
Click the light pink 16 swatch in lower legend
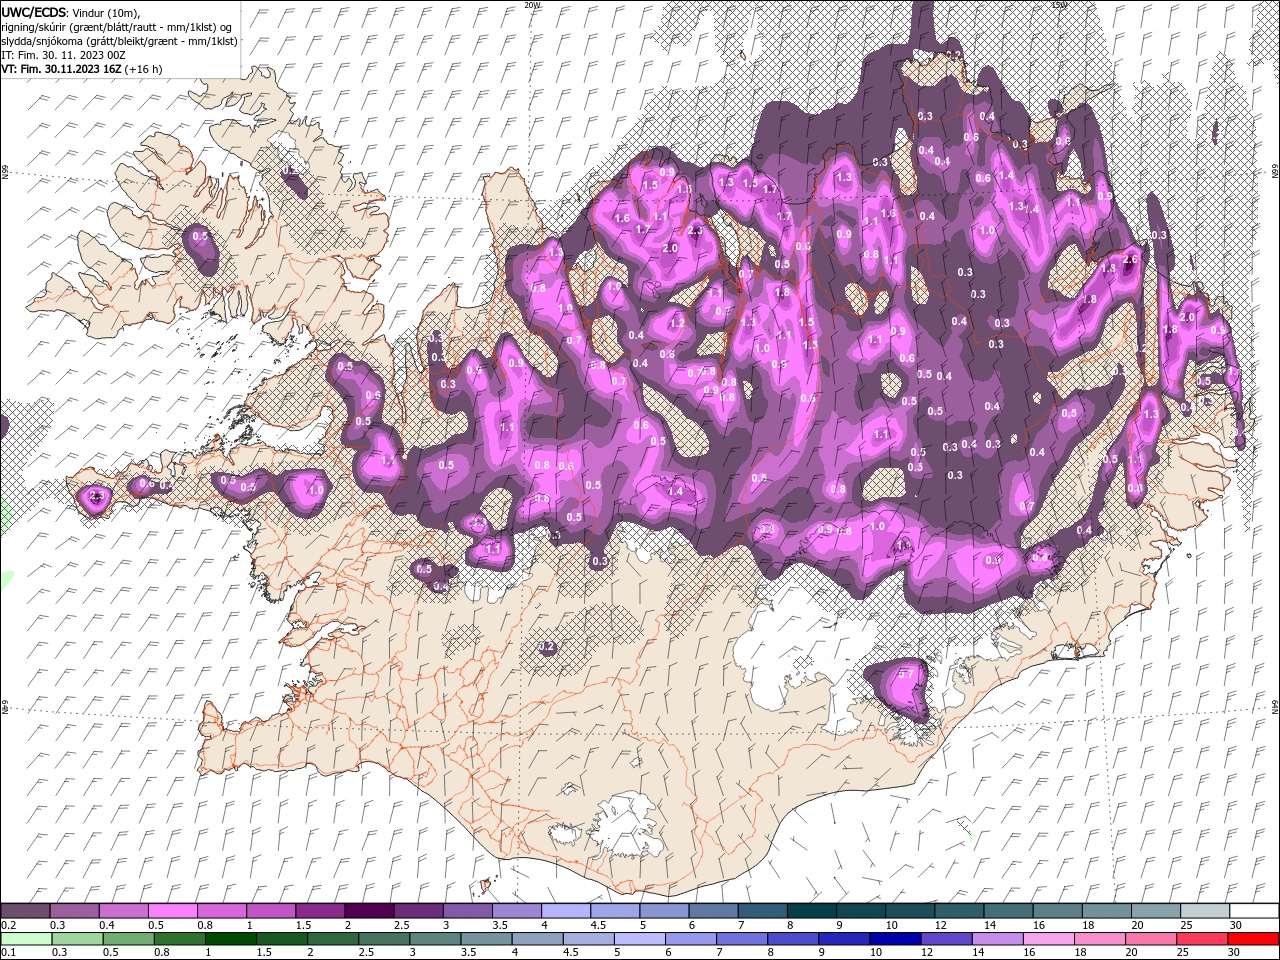point(1049,940)
